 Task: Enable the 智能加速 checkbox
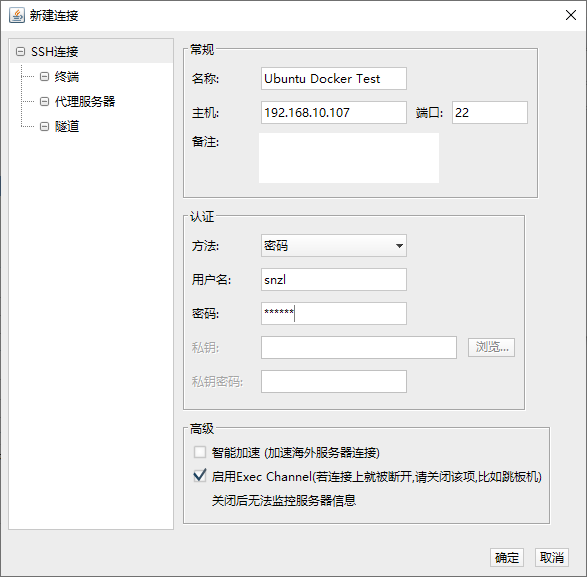[x=200, y=452]
